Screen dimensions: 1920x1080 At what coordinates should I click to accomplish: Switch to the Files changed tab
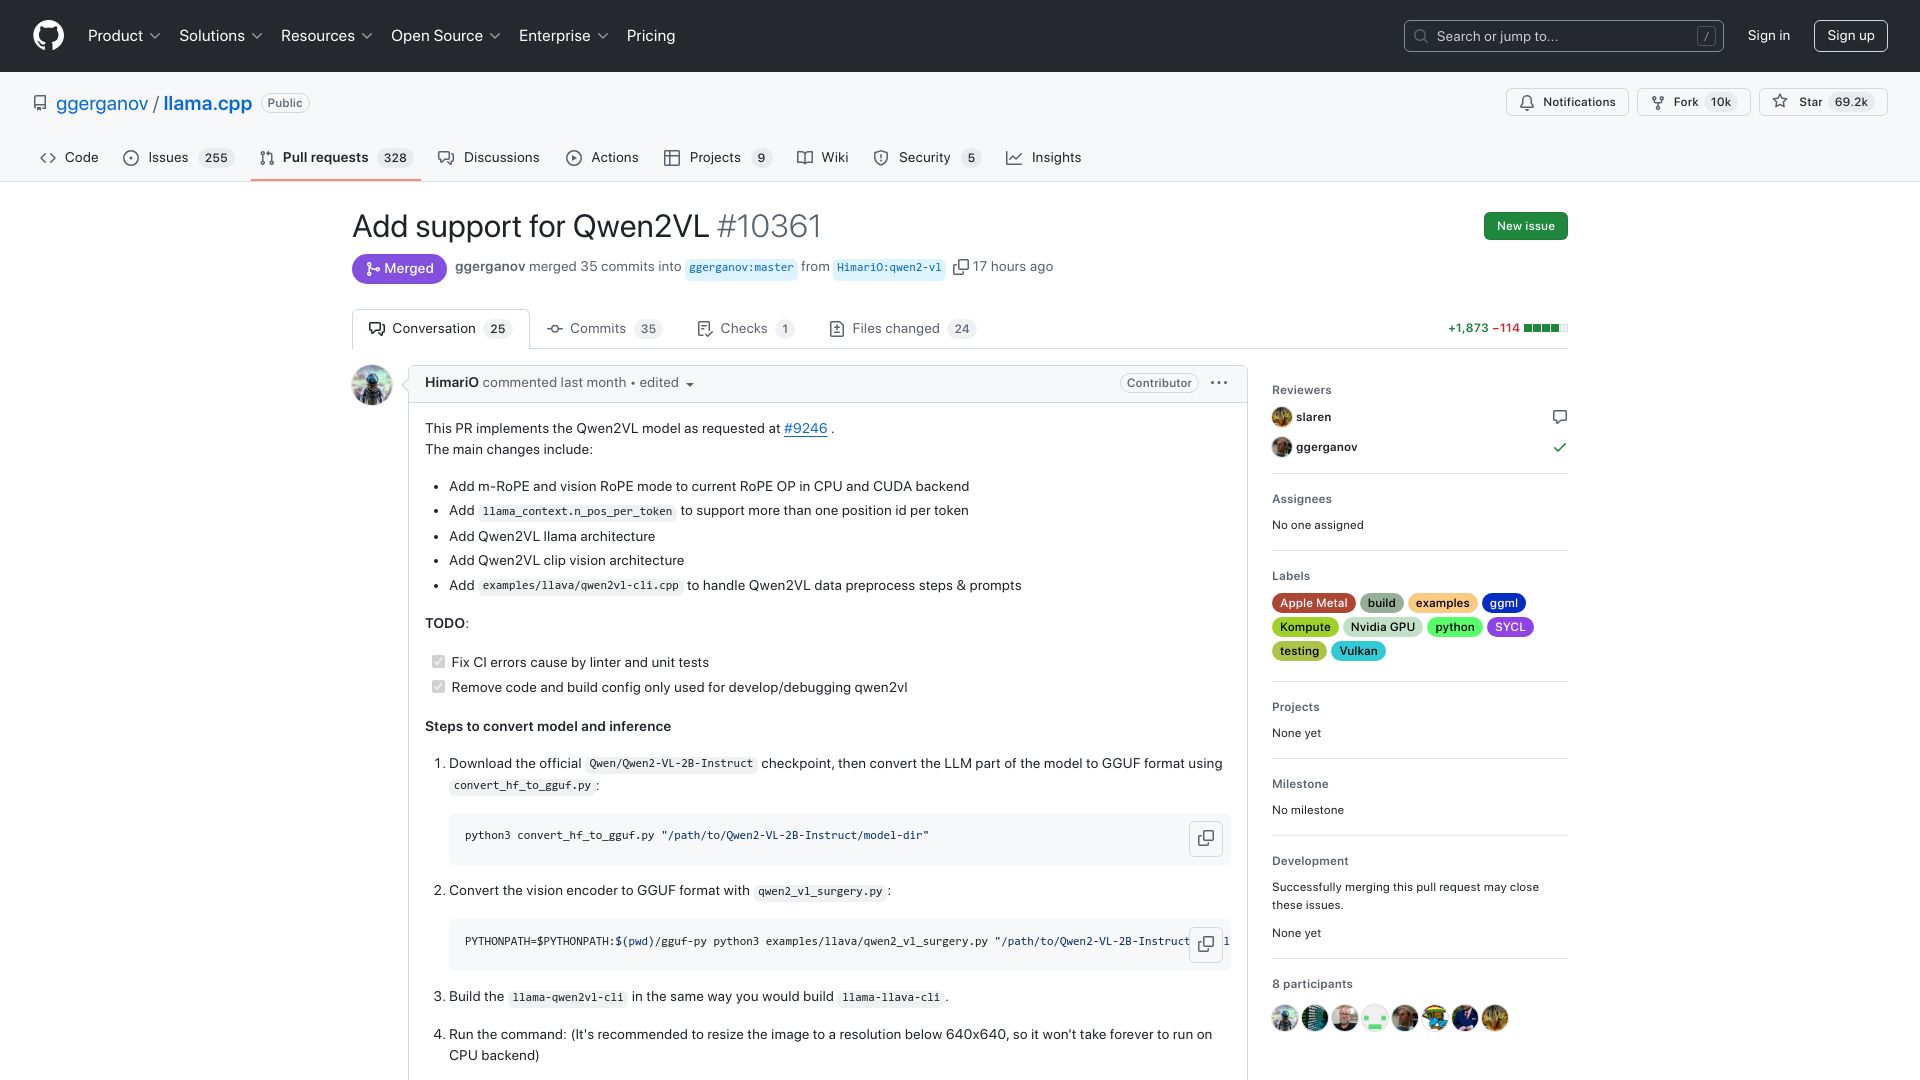[902, 329]
